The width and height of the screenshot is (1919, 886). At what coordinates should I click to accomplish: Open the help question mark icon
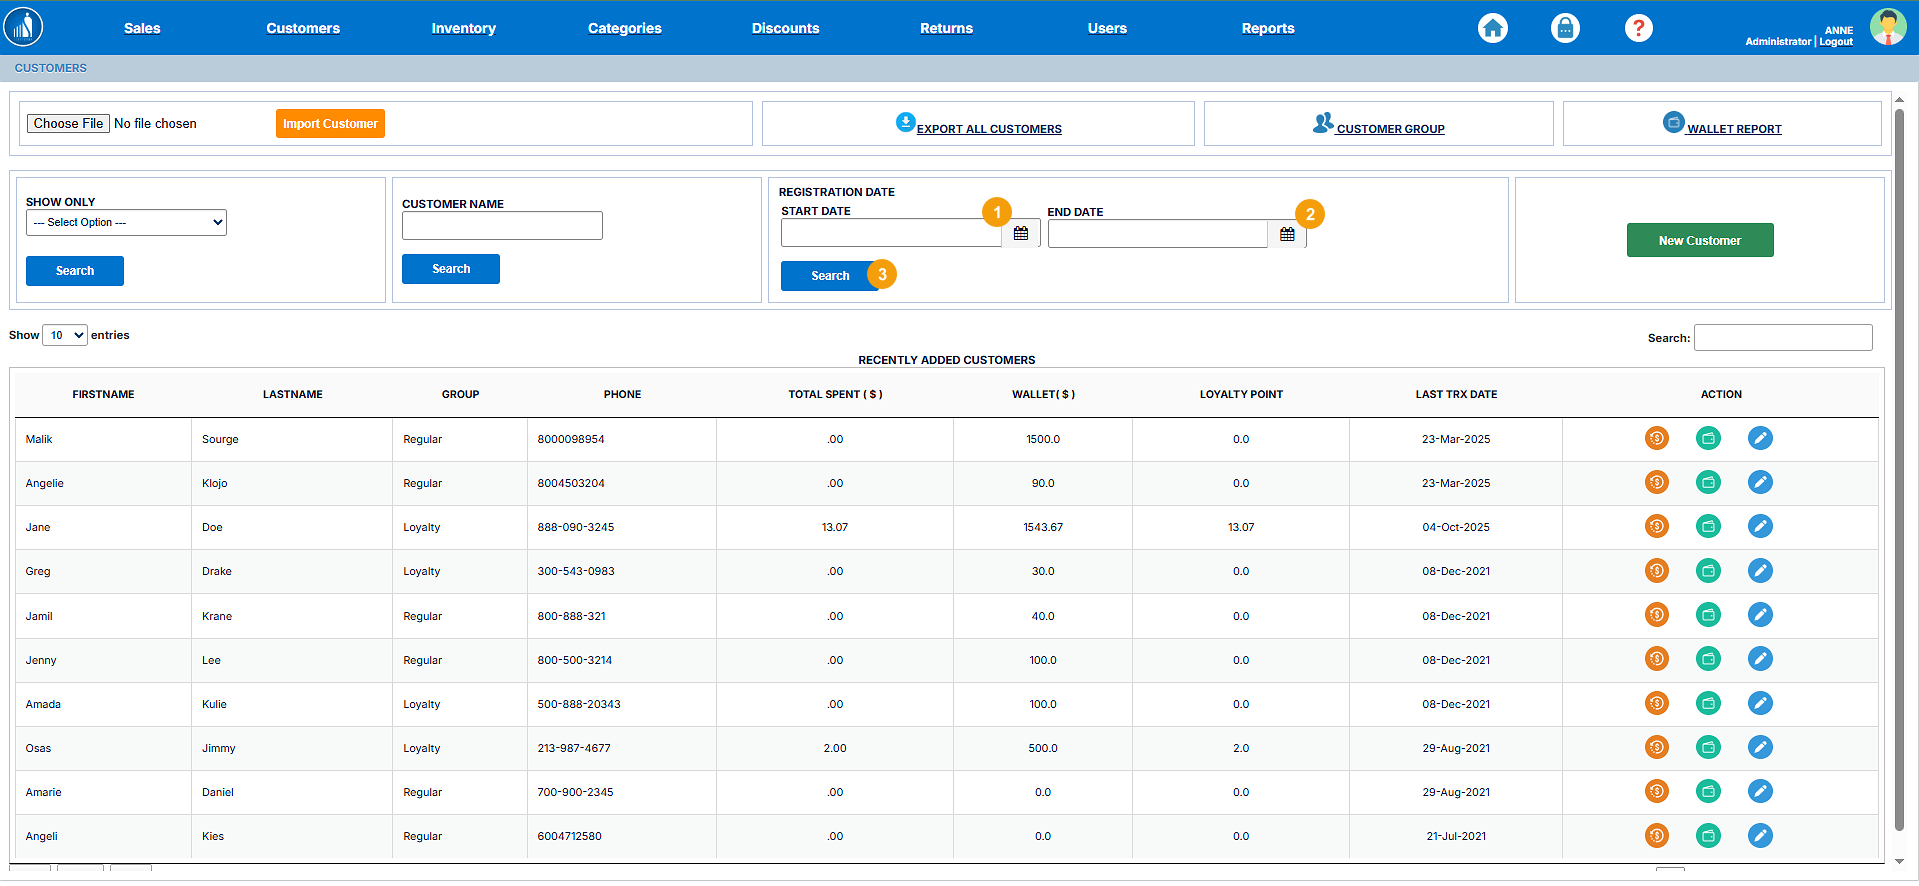pyautogui.click(x=1638, y=28)
